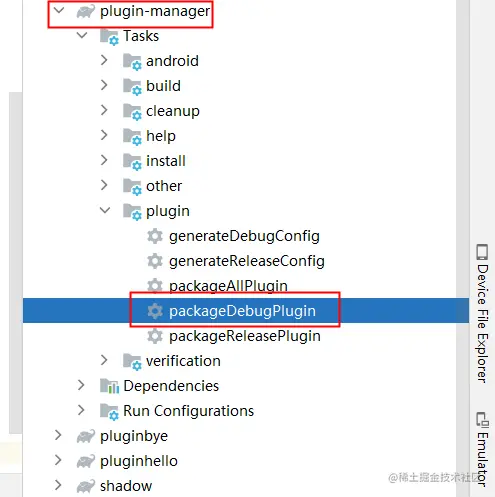Select the build task group label
495x497 pixels.
[163, 86]
